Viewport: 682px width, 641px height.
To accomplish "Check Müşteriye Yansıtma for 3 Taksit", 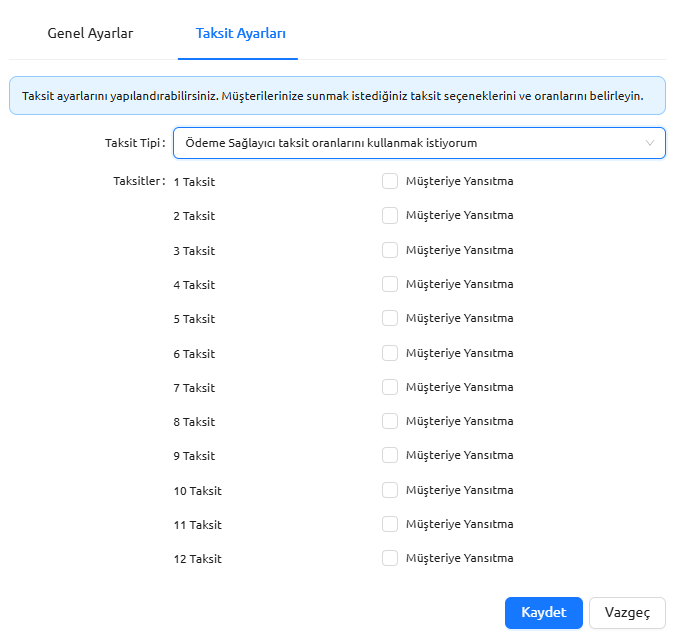I will point(390,250).
